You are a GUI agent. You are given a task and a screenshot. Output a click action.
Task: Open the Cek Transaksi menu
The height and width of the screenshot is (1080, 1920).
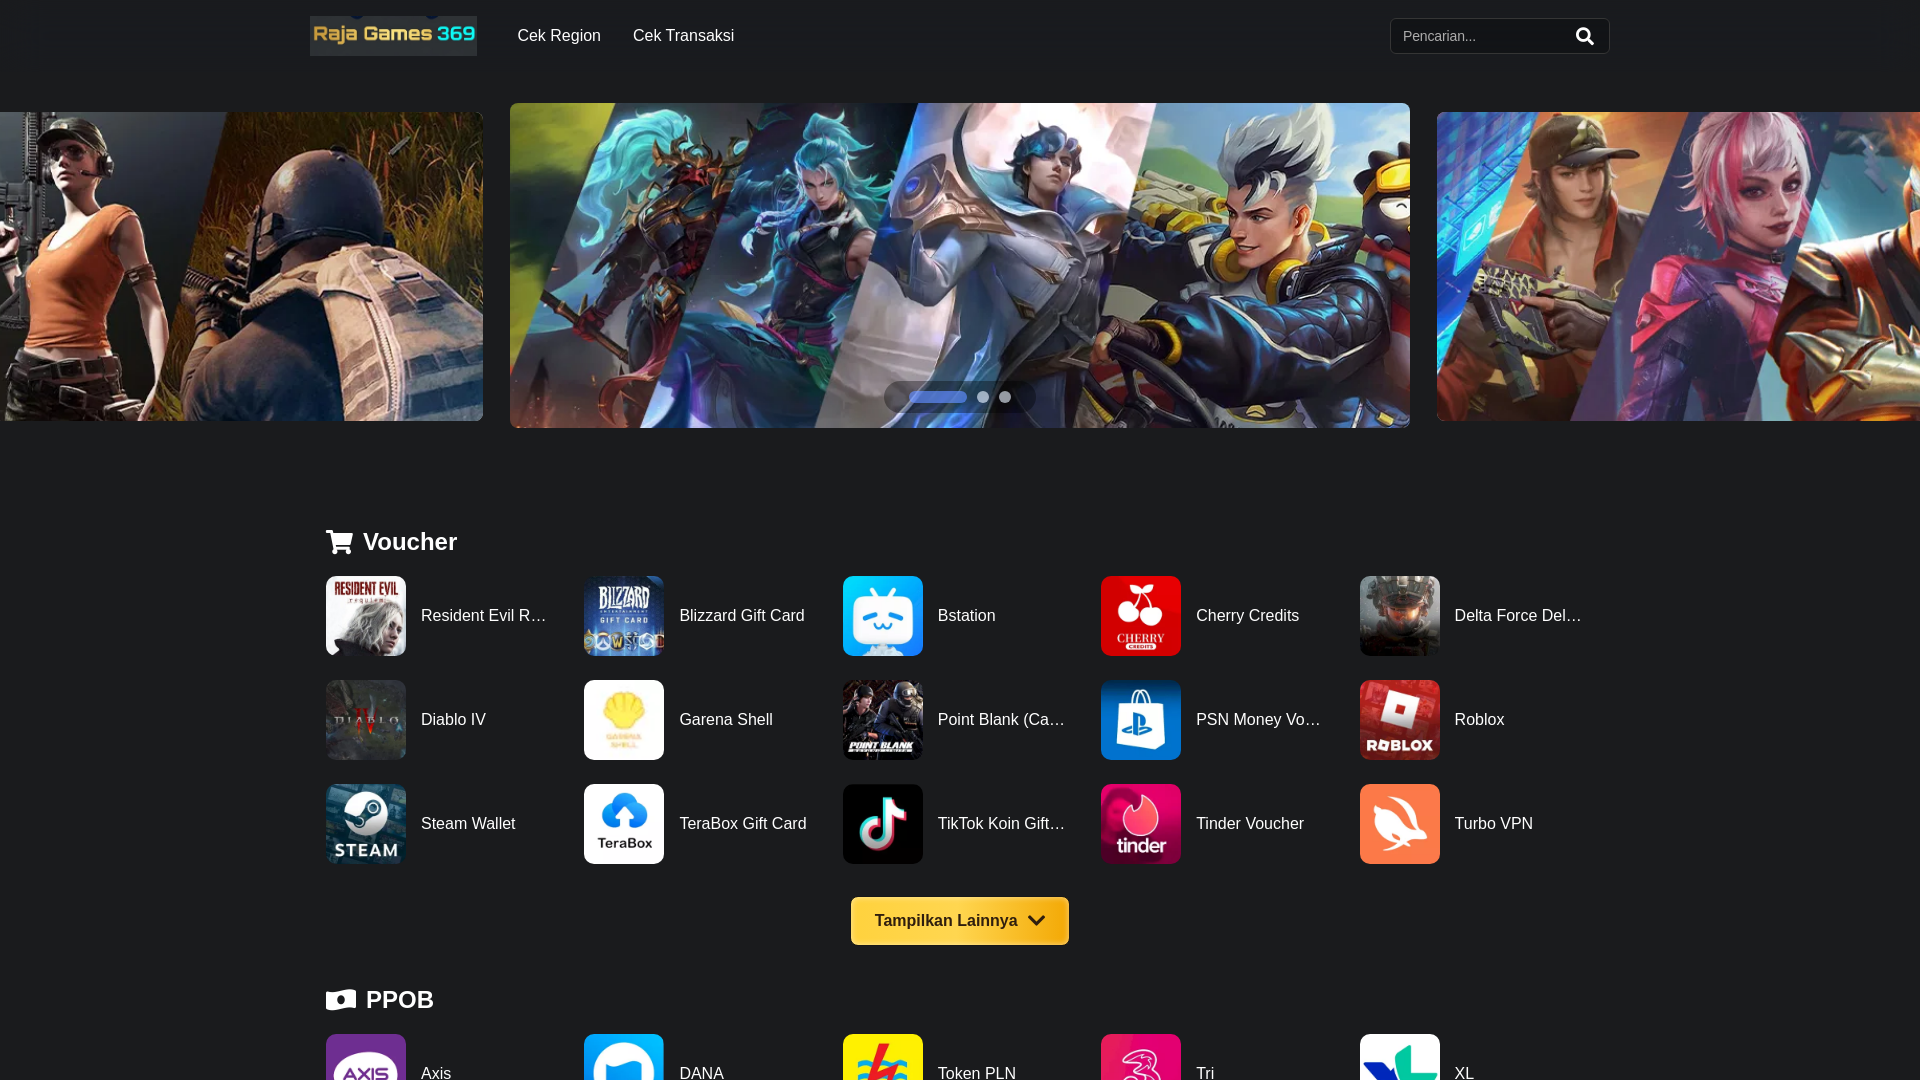tap(683, 36)
